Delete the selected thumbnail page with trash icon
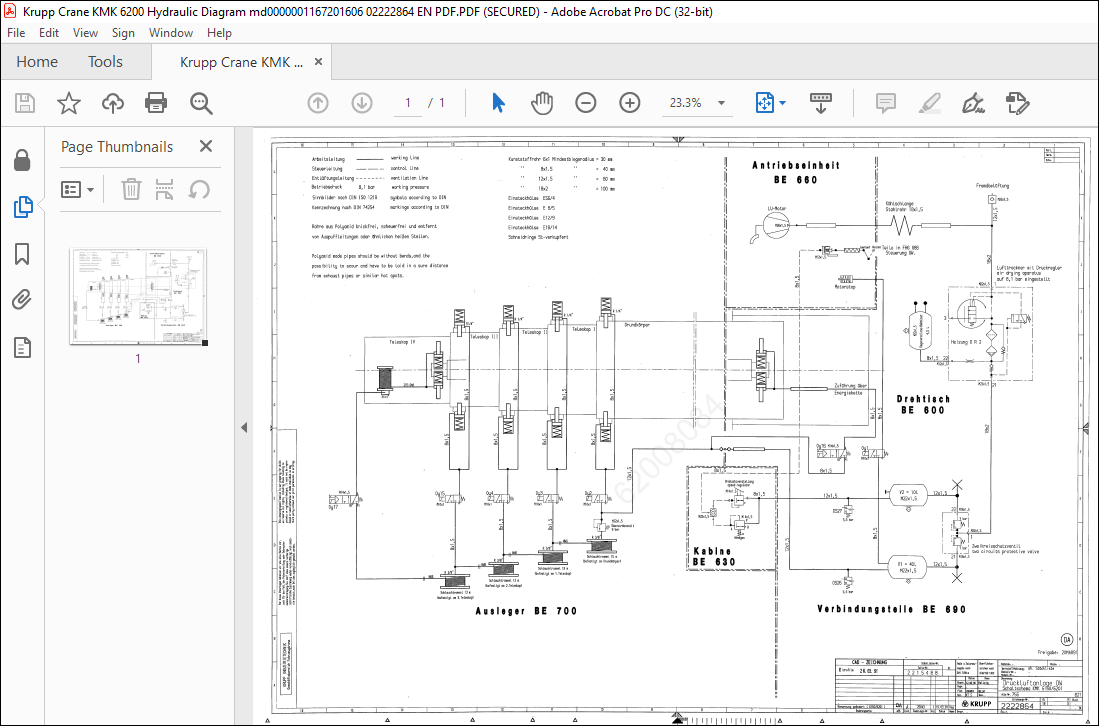The image size is (1099, 726). pos(131,189)
